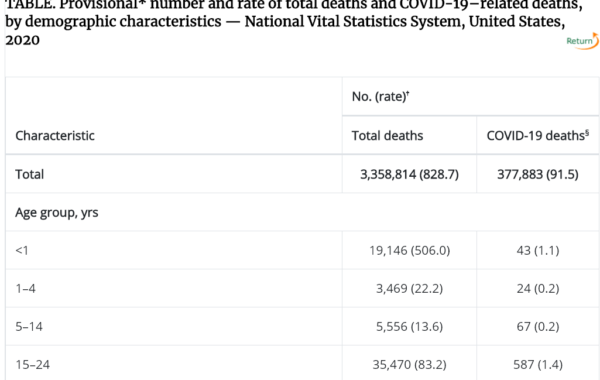
Task: Click the table title heading text
Action: (294, 22)
